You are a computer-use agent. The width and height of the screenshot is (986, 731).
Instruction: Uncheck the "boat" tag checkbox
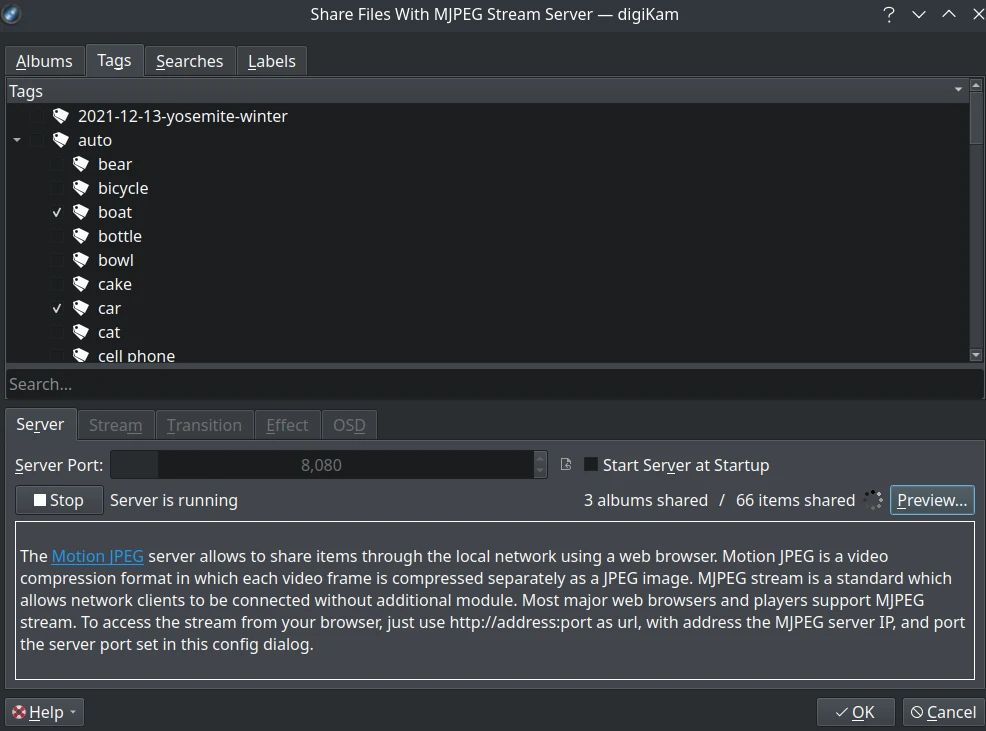click(57, 212)
